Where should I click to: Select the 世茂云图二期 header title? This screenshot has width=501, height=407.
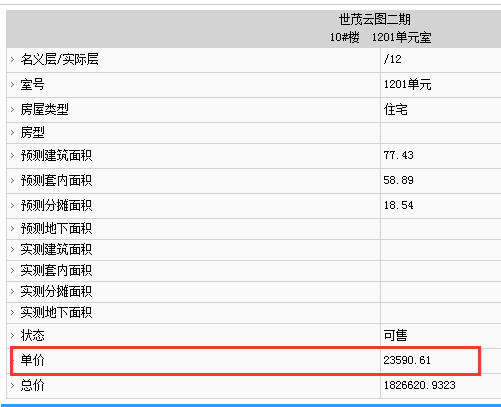click(x=375, y=19)
